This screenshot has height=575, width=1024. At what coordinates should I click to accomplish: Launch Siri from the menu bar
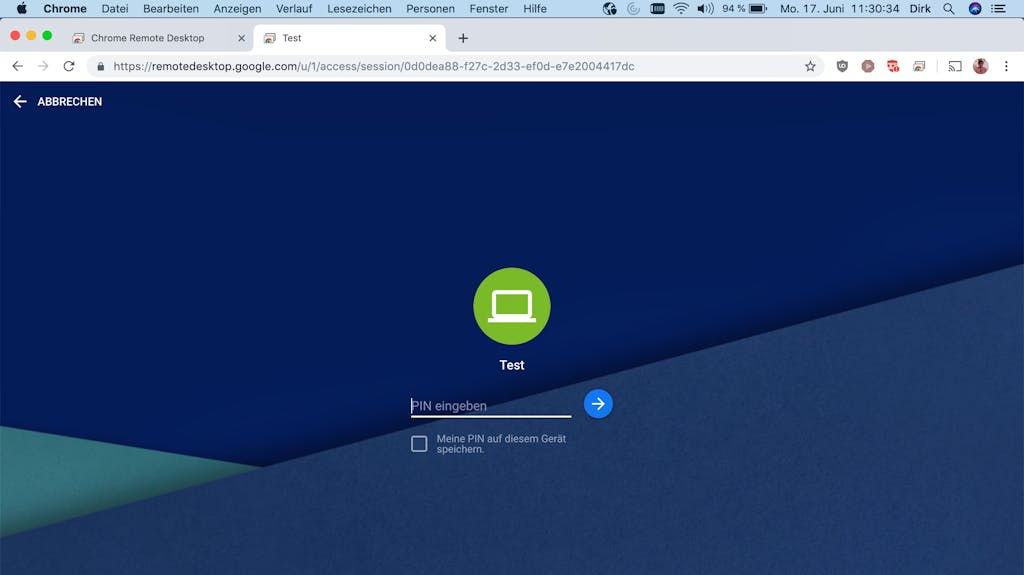974,8
